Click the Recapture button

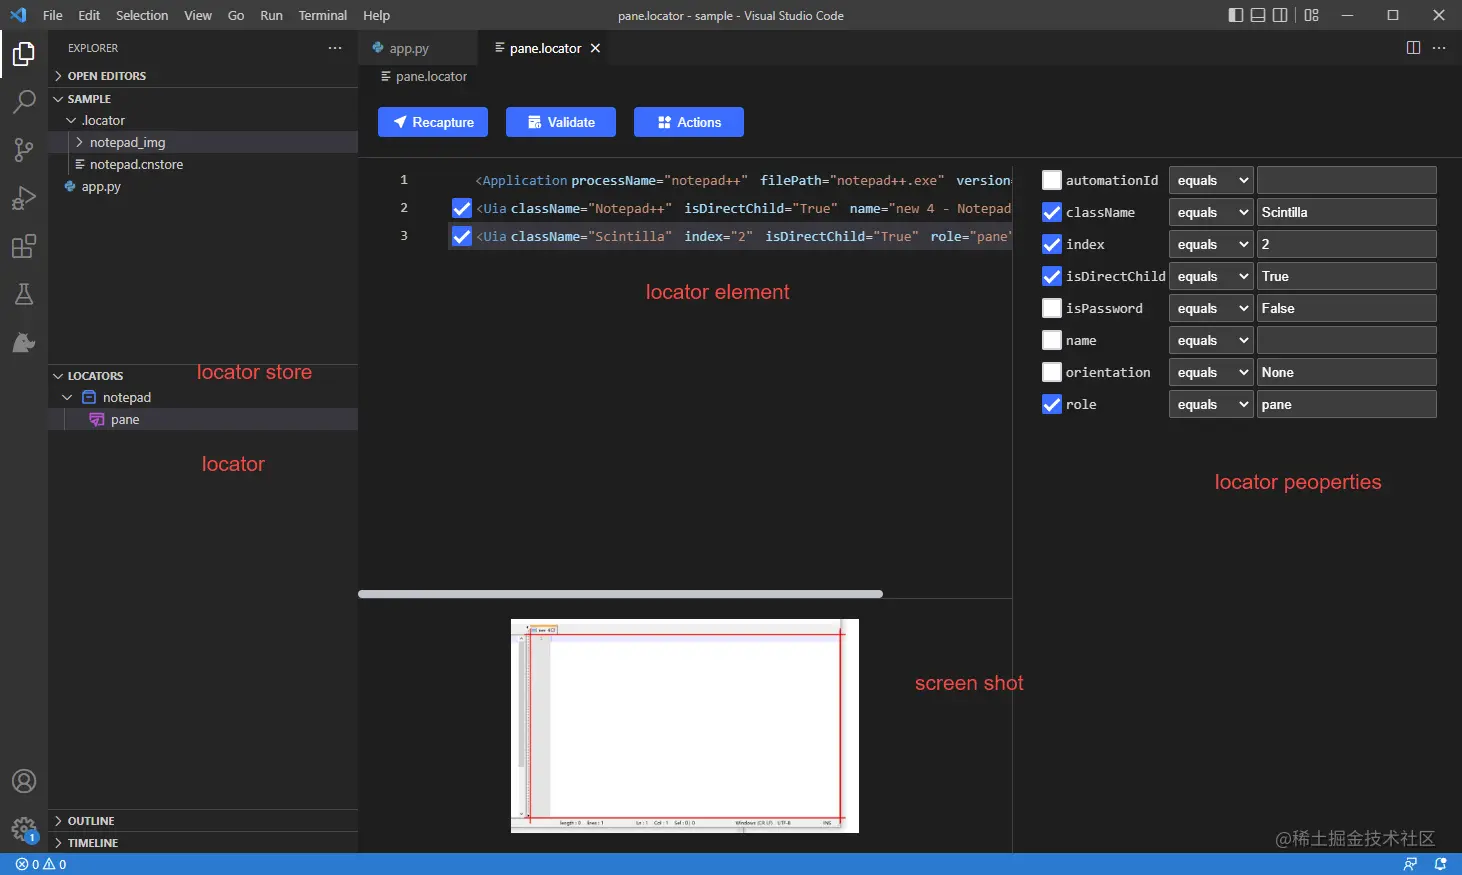click(432, 121)
